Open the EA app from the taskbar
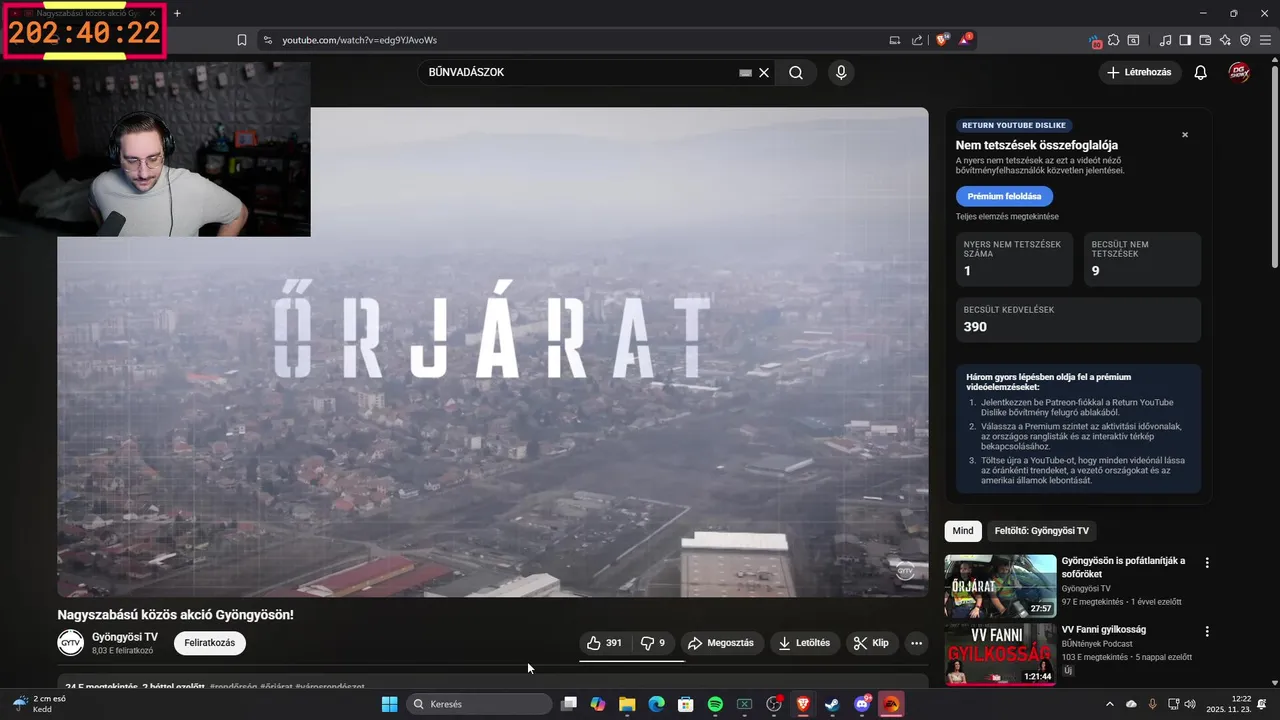Screen dimensions: 1280x720 [x=891, y=704]
